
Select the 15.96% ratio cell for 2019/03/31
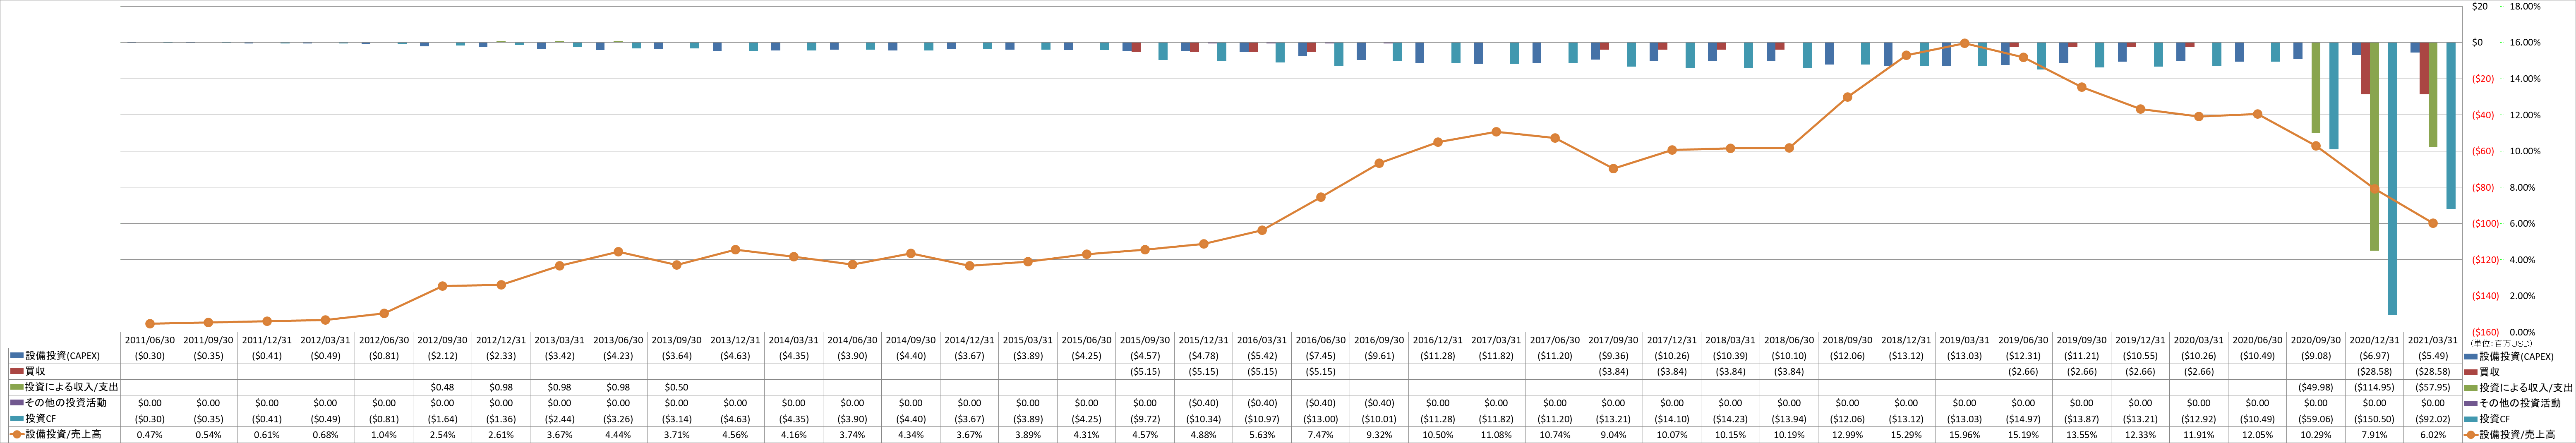tap(1965, 435)
